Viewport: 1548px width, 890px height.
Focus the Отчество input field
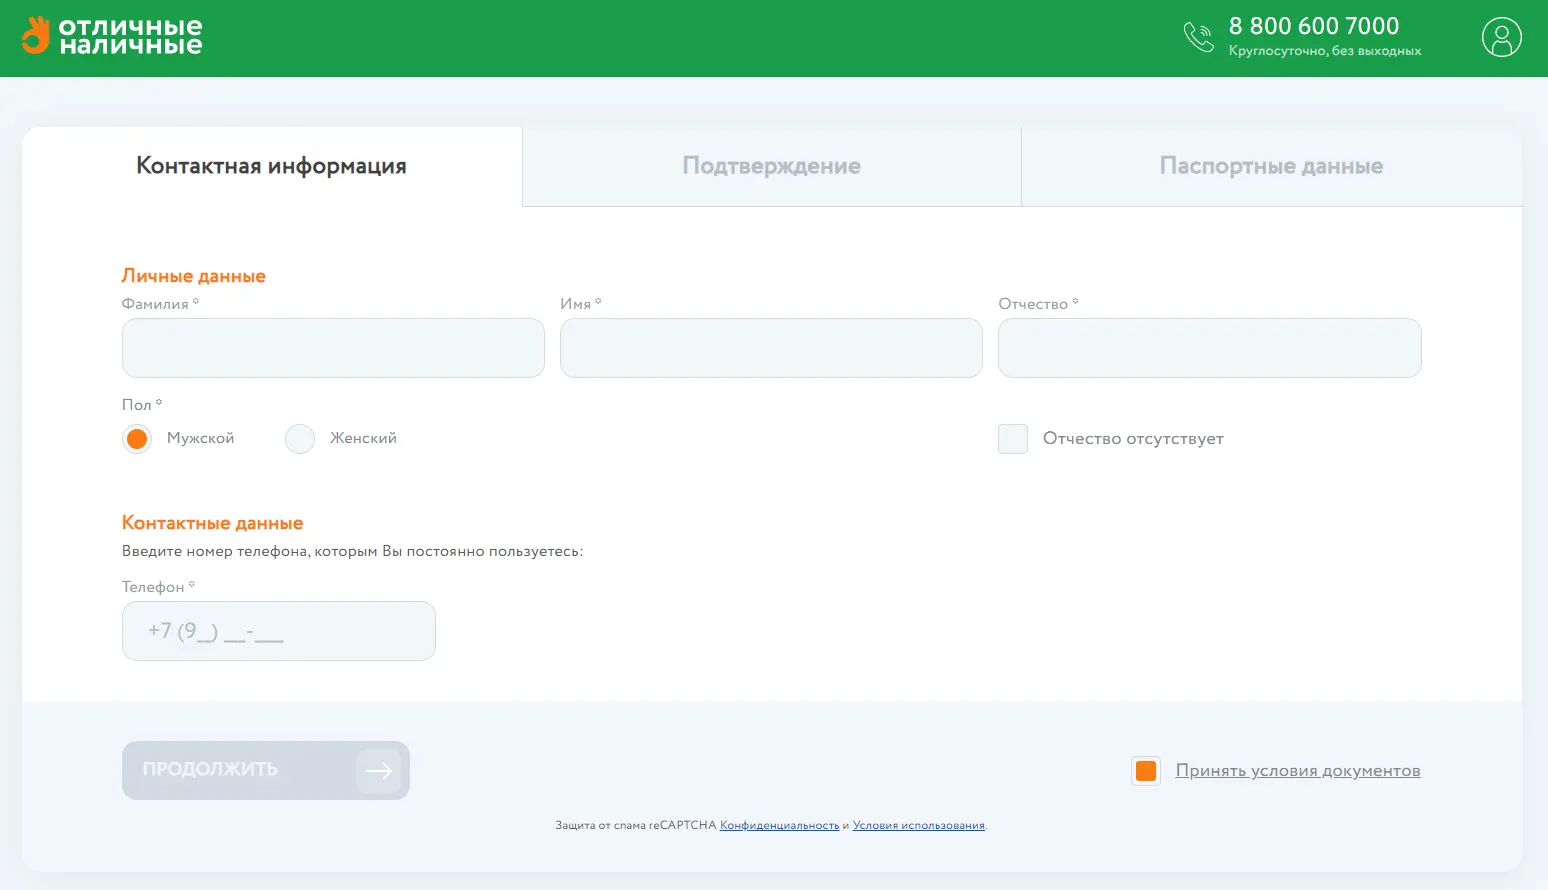point(1210,348)
